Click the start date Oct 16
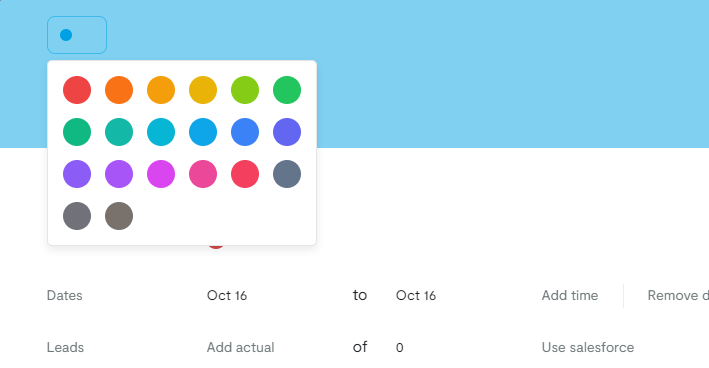This screenshot has width=709, height=368. click(227, 296)
